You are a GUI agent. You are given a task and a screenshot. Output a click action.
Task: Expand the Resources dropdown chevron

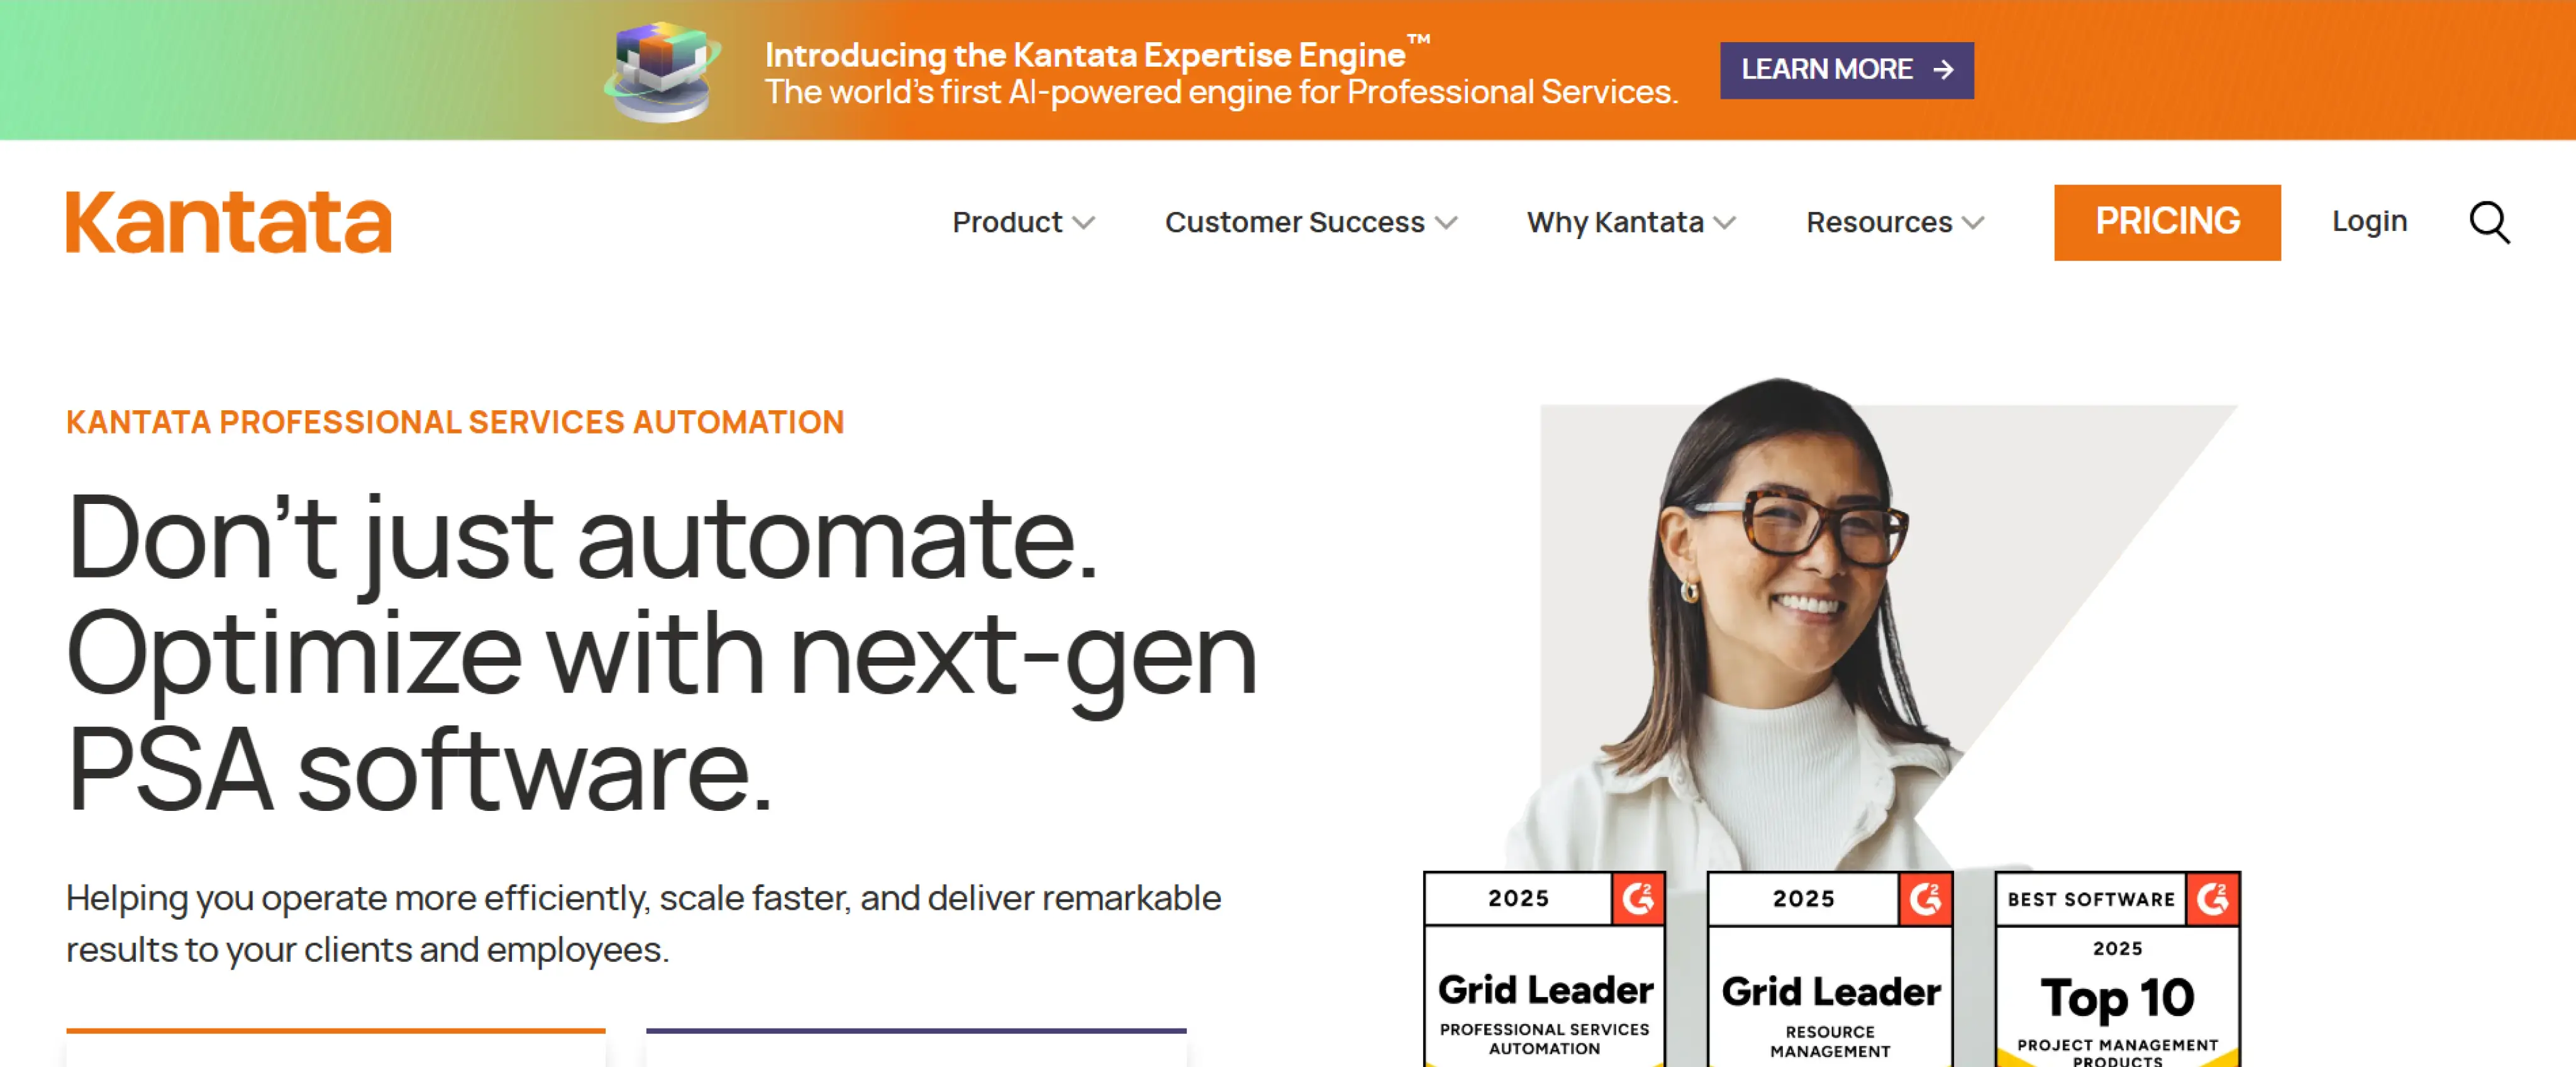[x=1972, y=223]
